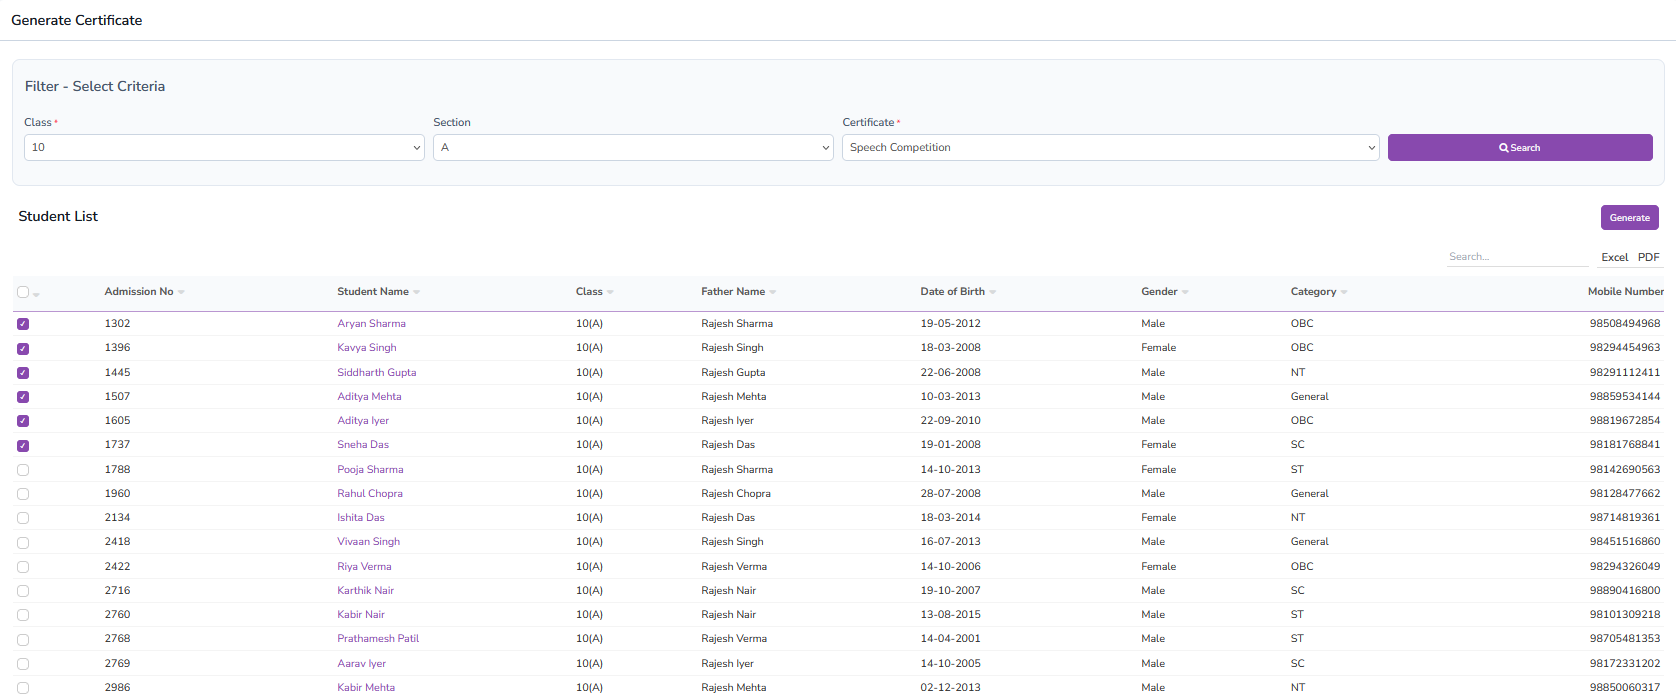Uncheck the checkbox for Aryan Sharma
Screen dimensions: 1676x699
23,324
